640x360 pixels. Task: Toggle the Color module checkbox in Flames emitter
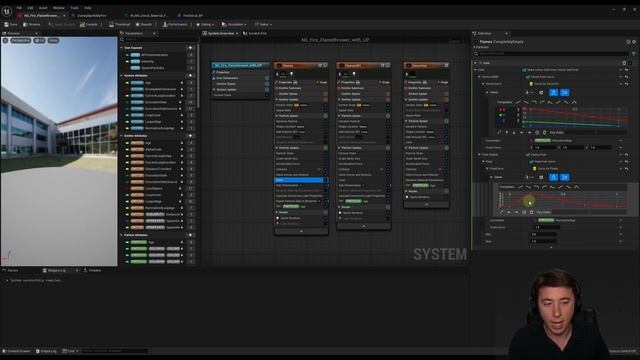326,180
